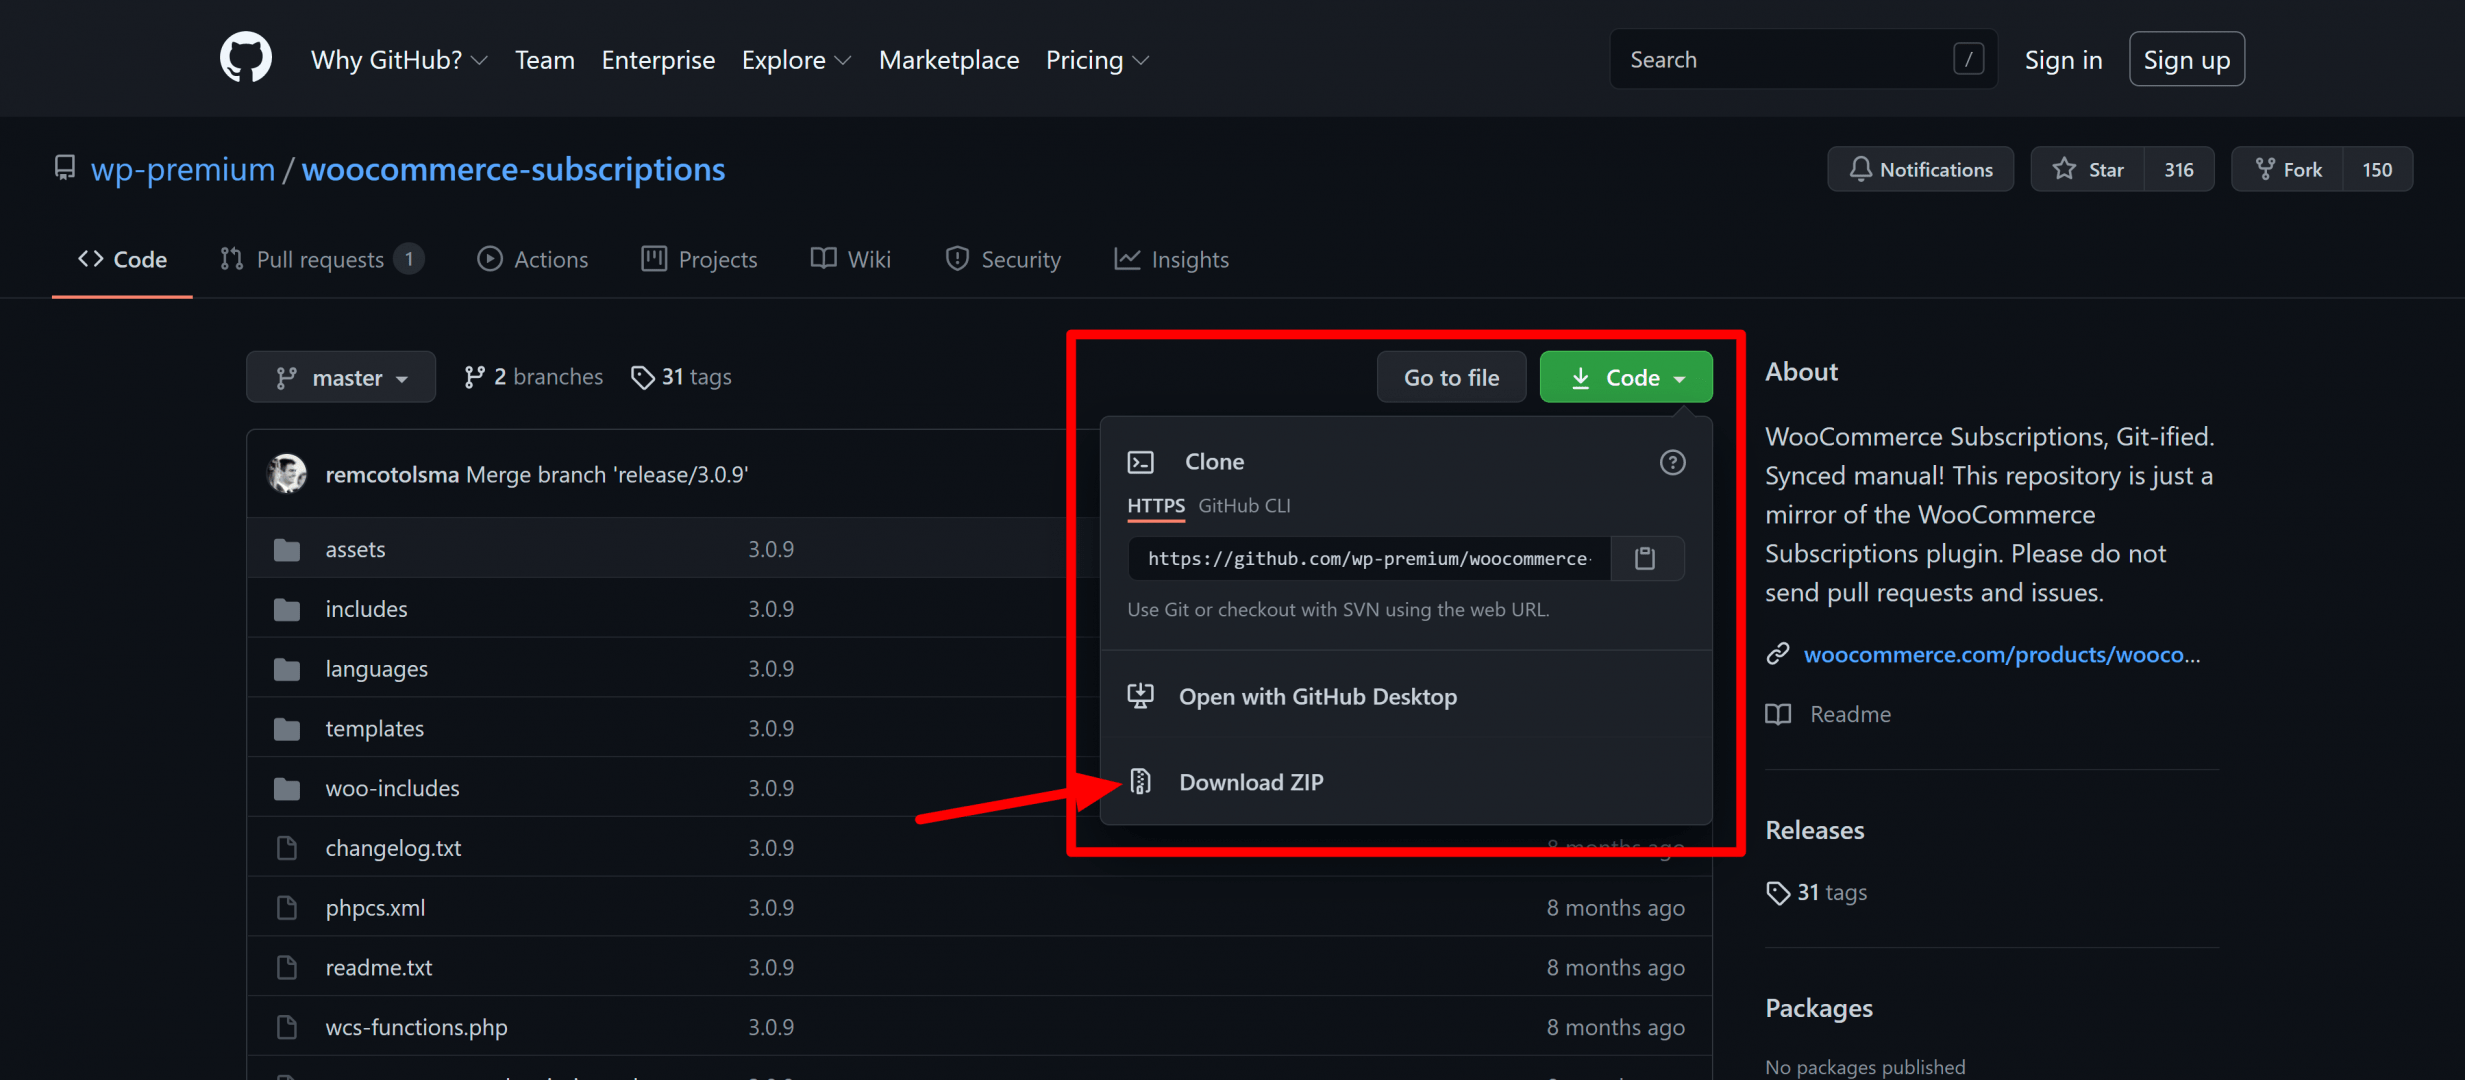The height and width of the screenshot is (1080, 2465).
Task: Click Download ZIP
Action: coord(1250,782)
